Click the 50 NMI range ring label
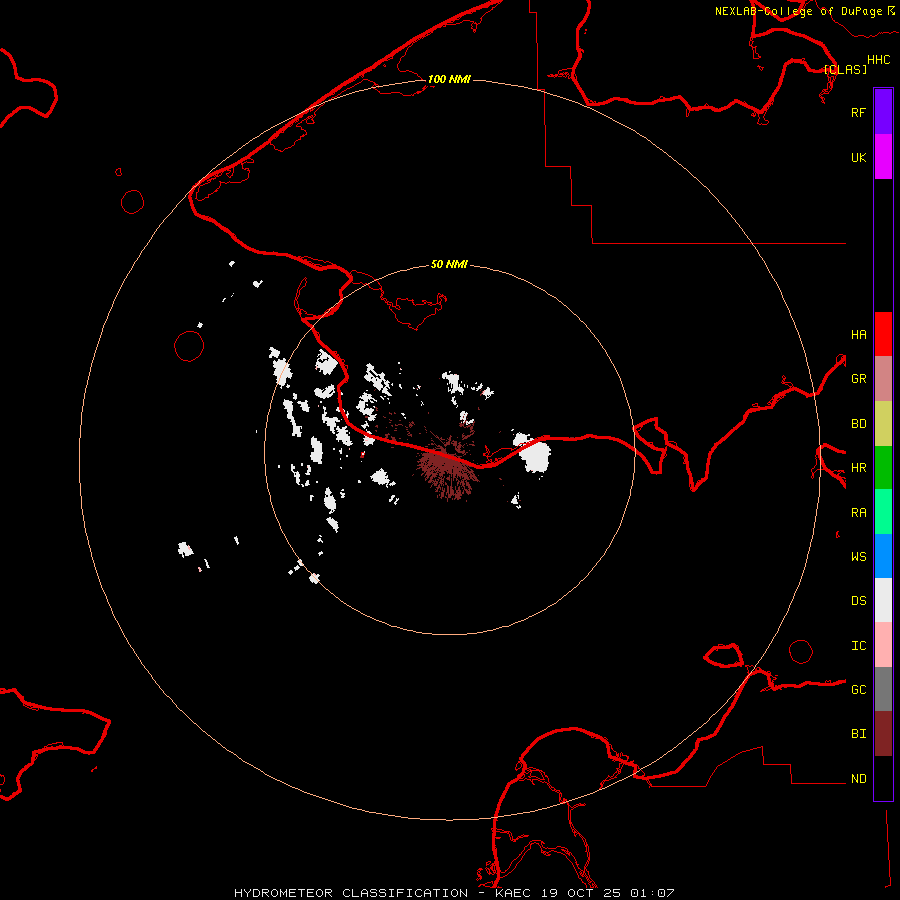Screen dimensions: 900x900 (x=449, y=264)
